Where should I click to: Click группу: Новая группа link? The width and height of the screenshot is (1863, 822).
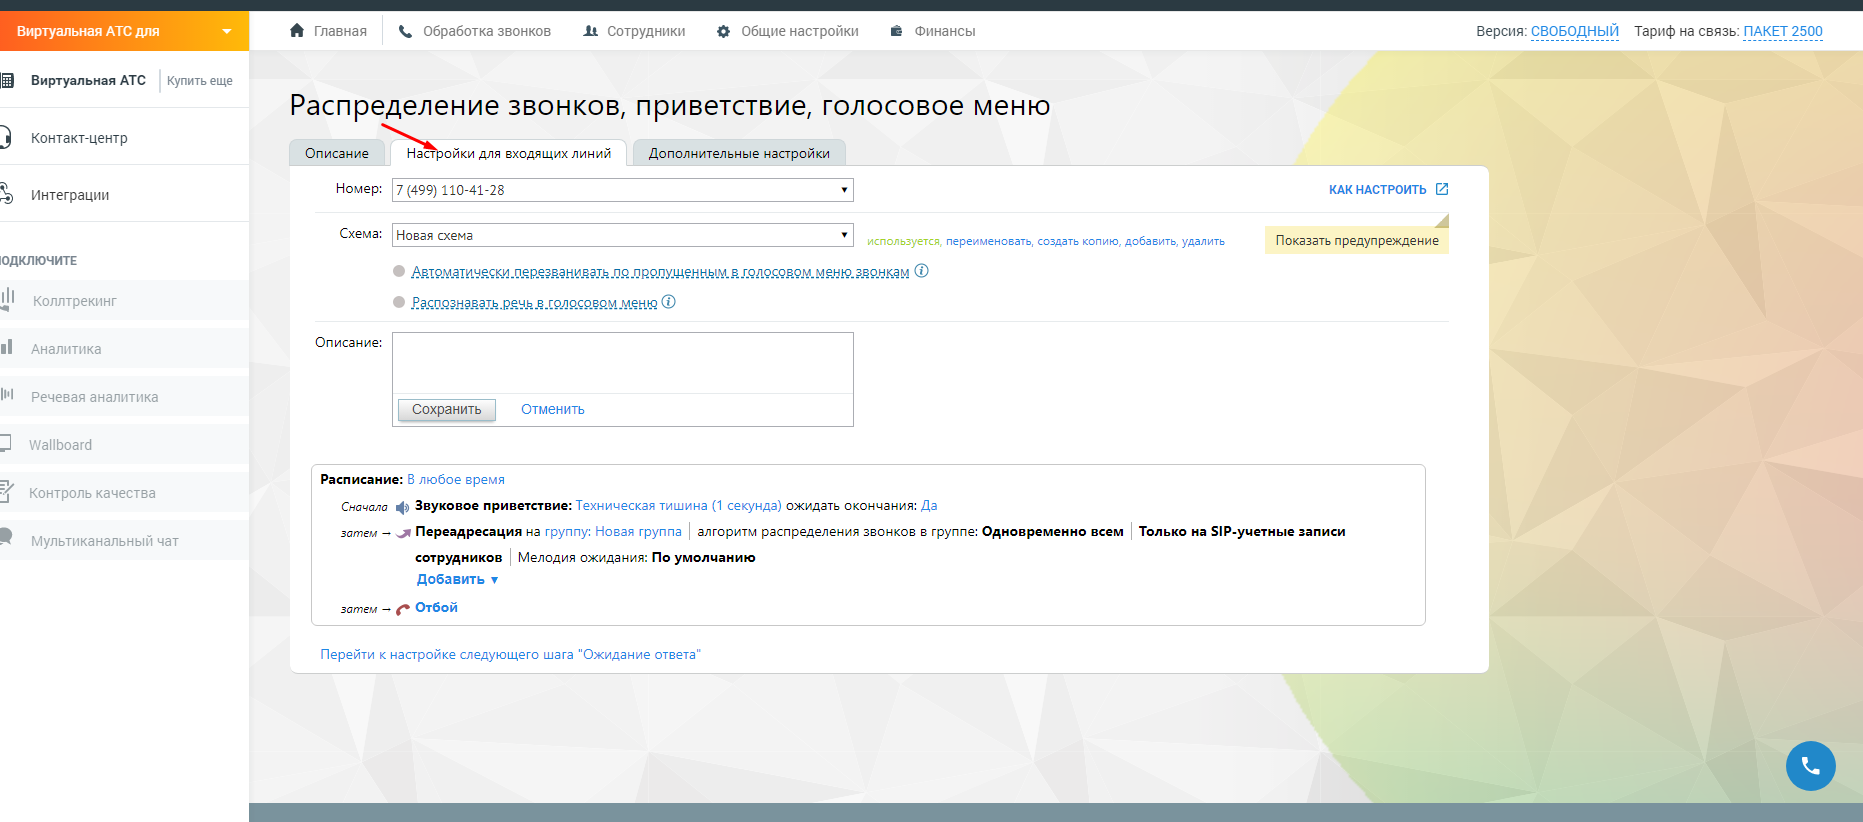click(x=613, y=531)
